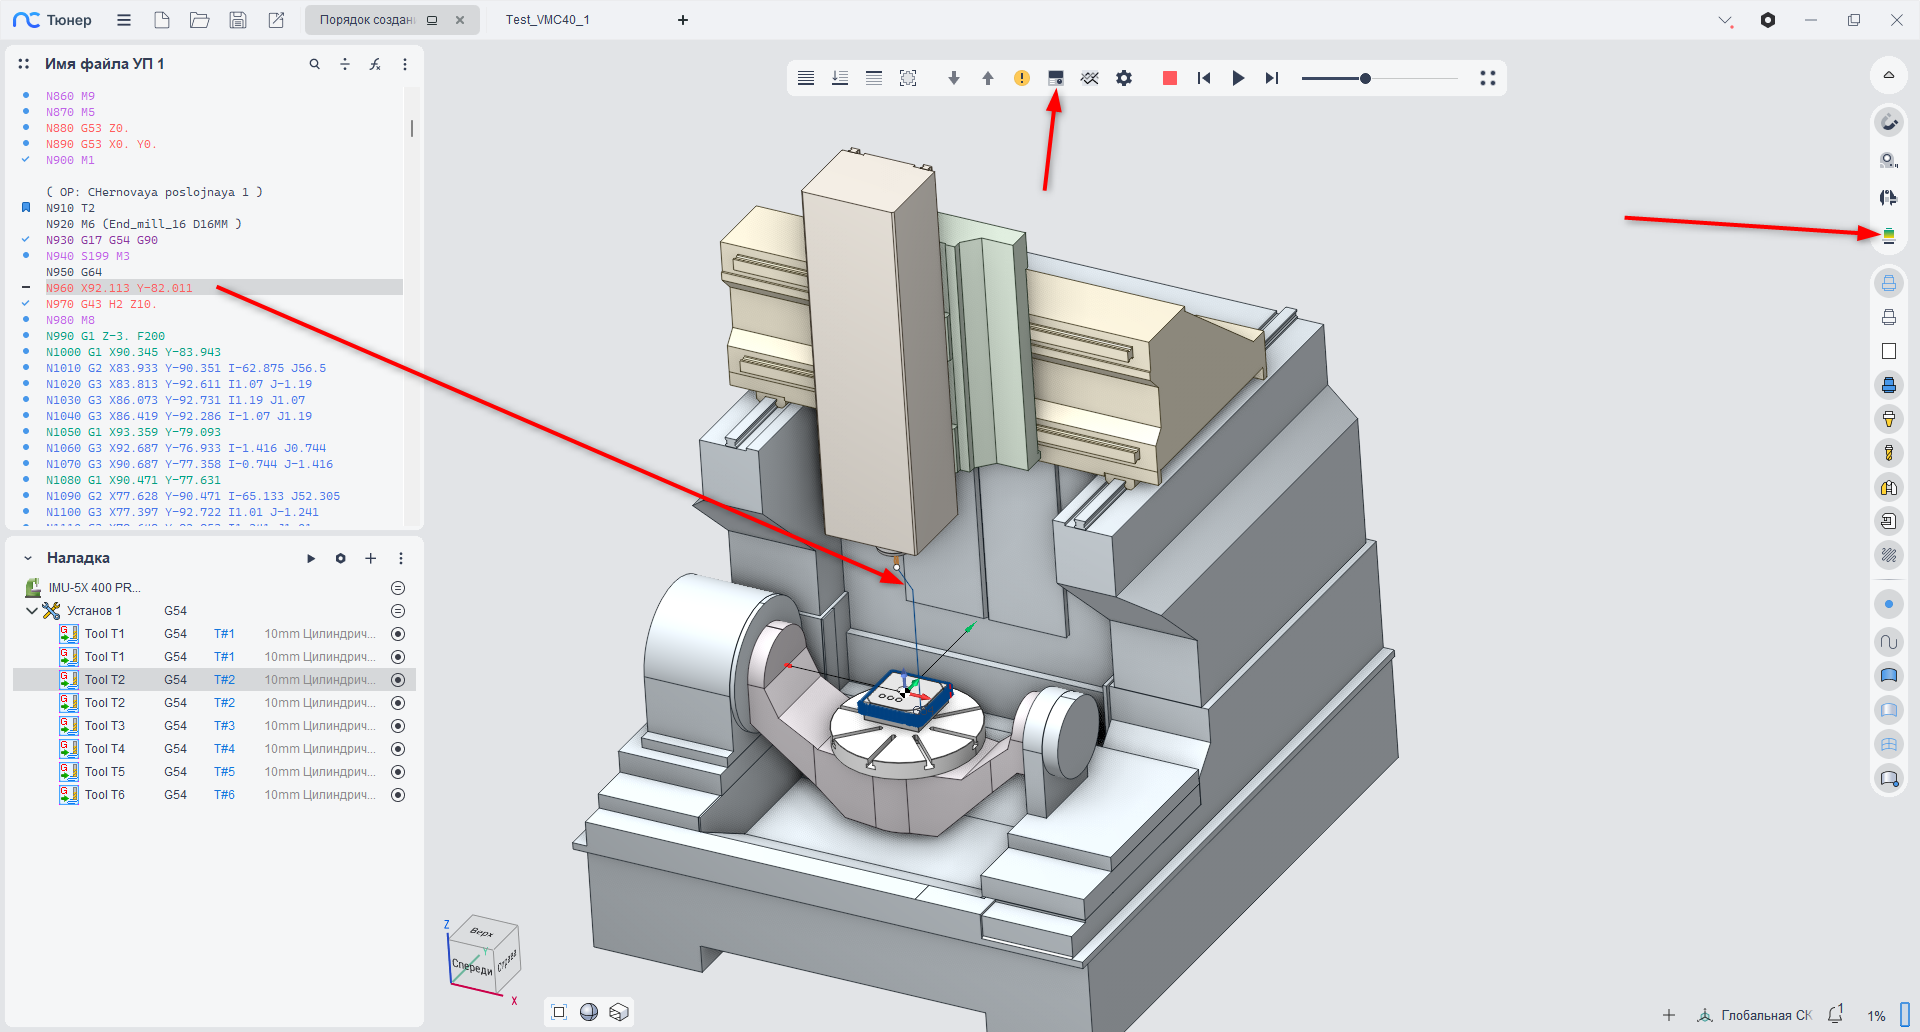The height and width of the screenshot is (1032, 1920).
Task: Toggle visibility radio for Tool T3 row
Action: coord(398,726)
